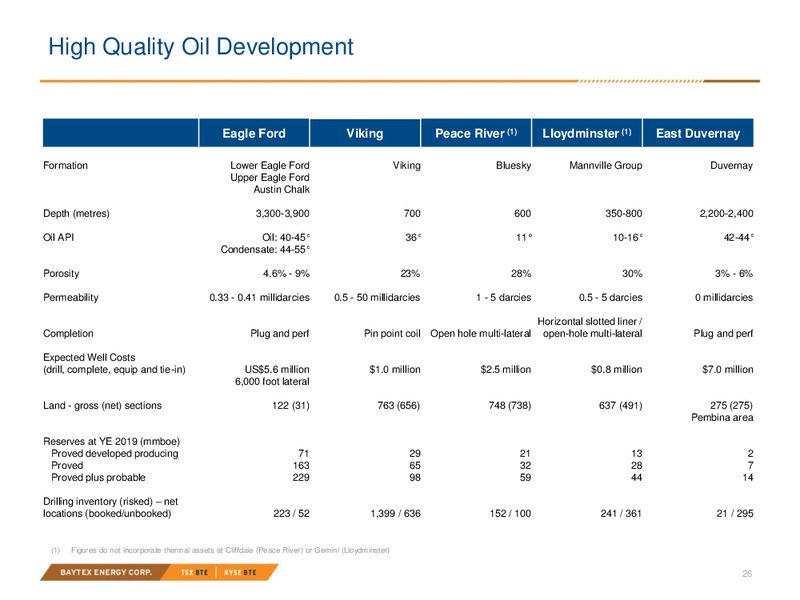The width and height of the screenshot is (800, 600).
Task: Click East Duvernay cost '$7.0 million'
Action: coord(728,369)
